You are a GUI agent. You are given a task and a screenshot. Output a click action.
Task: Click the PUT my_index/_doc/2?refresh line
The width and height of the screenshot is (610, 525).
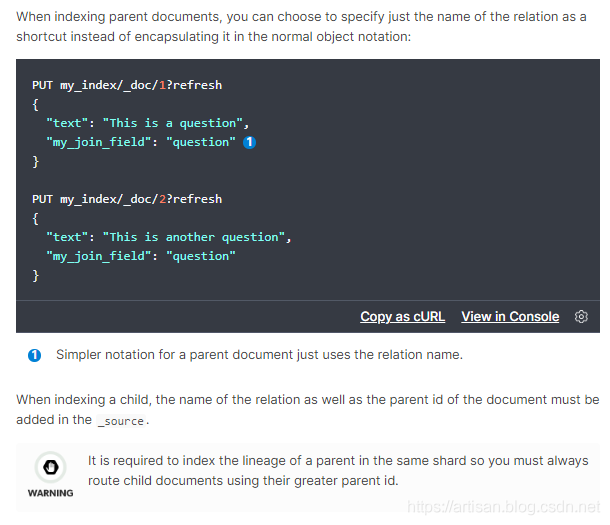(x=127, y=199)
